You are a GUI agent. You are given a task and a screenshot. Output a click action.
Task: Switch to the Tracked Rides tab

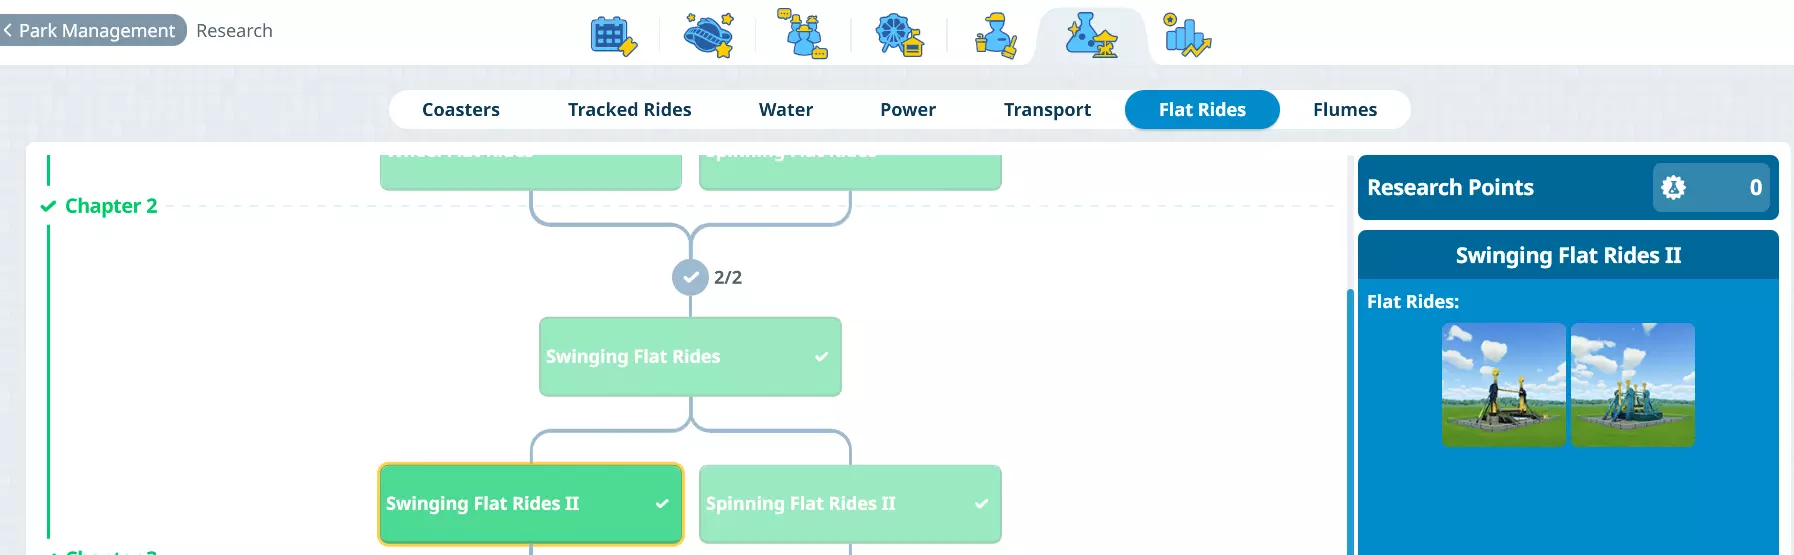click(630, 110)
